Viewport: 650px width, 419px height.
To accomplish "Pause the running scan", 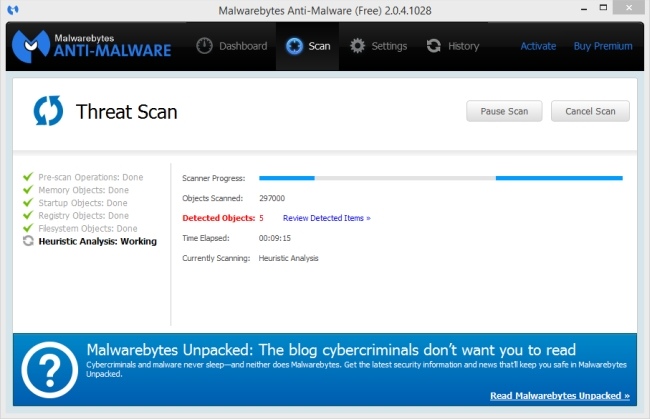I will [504, 111].
